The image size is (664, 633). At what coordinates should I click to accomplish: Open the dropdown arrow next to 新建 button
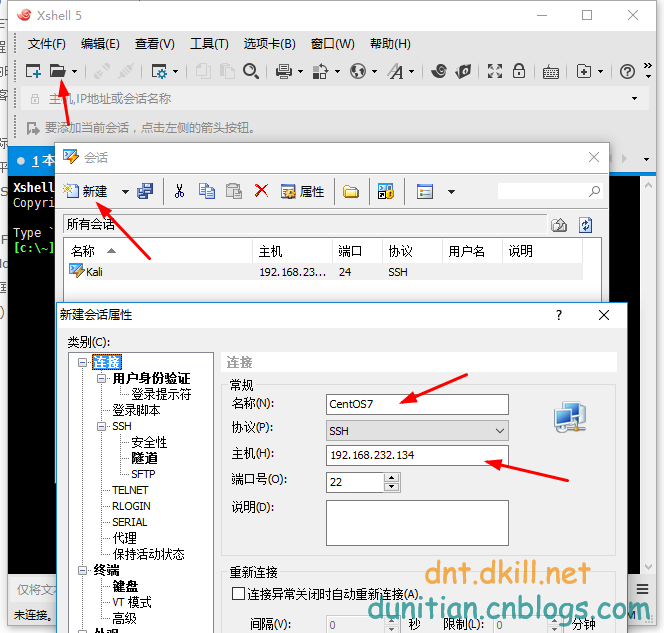tap(125, 192)
